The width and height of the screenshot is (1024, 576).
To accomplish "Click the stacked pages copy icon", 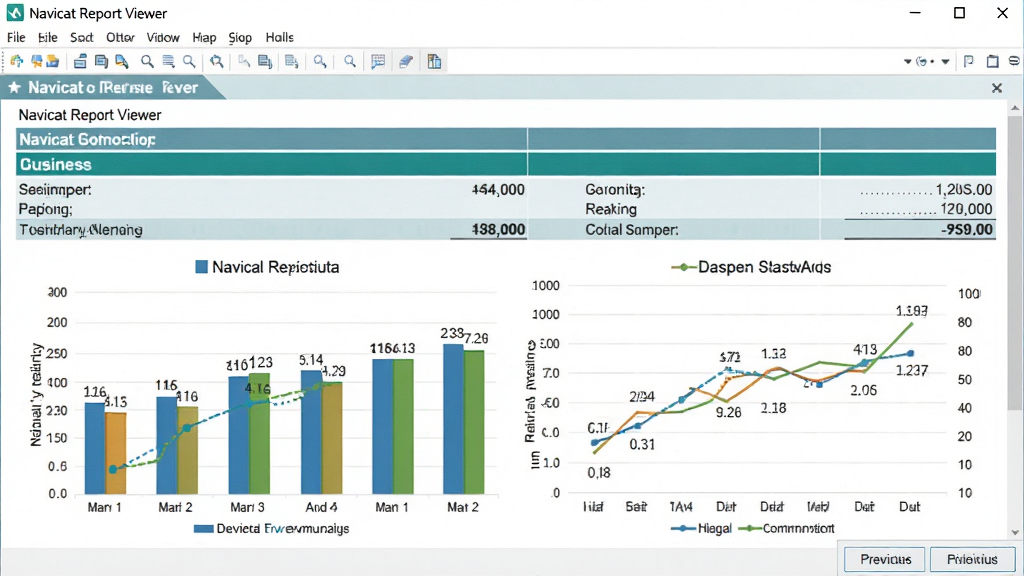I will coord(101,61).
